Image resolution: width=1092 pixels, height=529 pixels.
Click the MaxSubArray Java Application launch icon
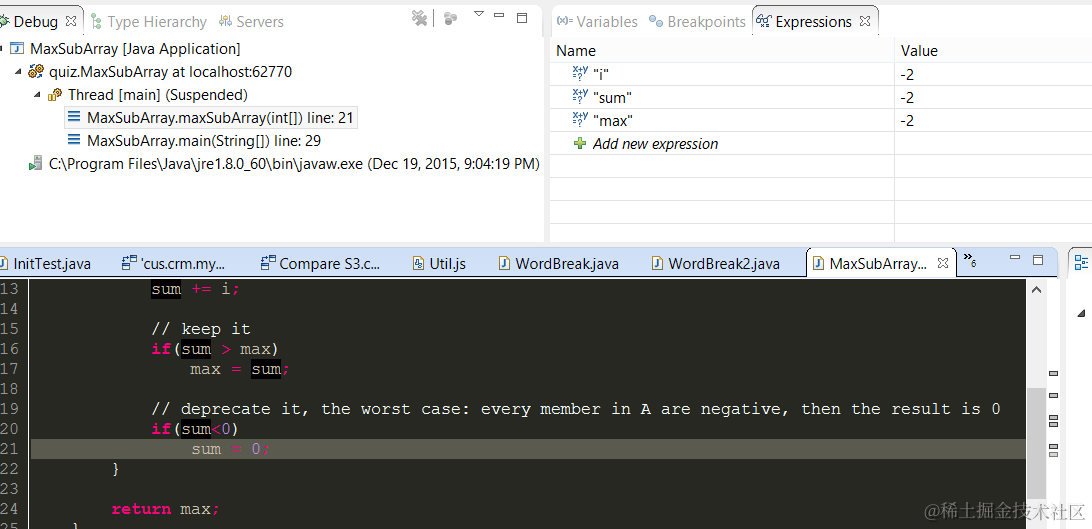[x=17, y=49]
